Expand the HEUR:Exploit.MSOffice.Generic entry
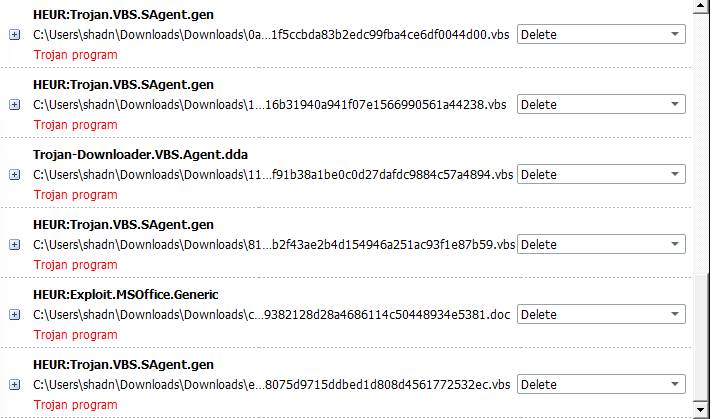Viewport: 718px width, 419px height. pos(14,315)
